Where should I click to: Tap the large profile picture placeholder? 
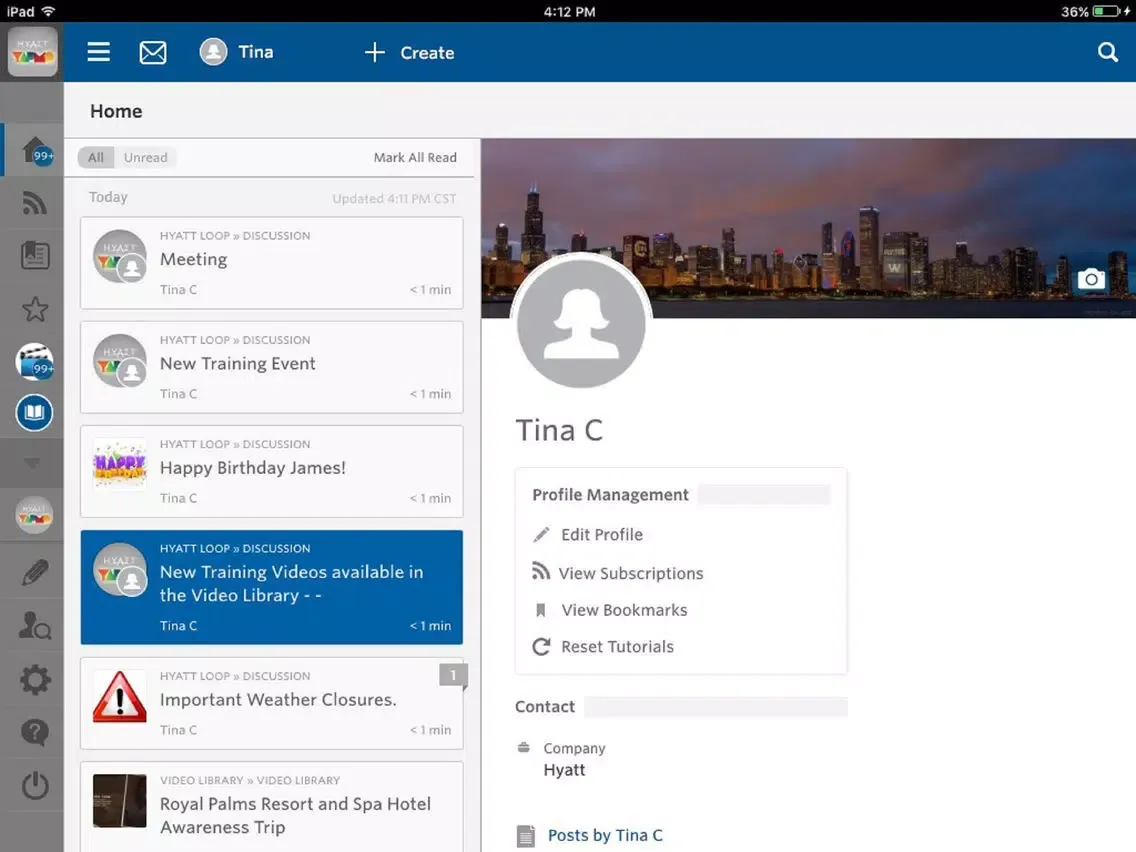pos(581,323)
